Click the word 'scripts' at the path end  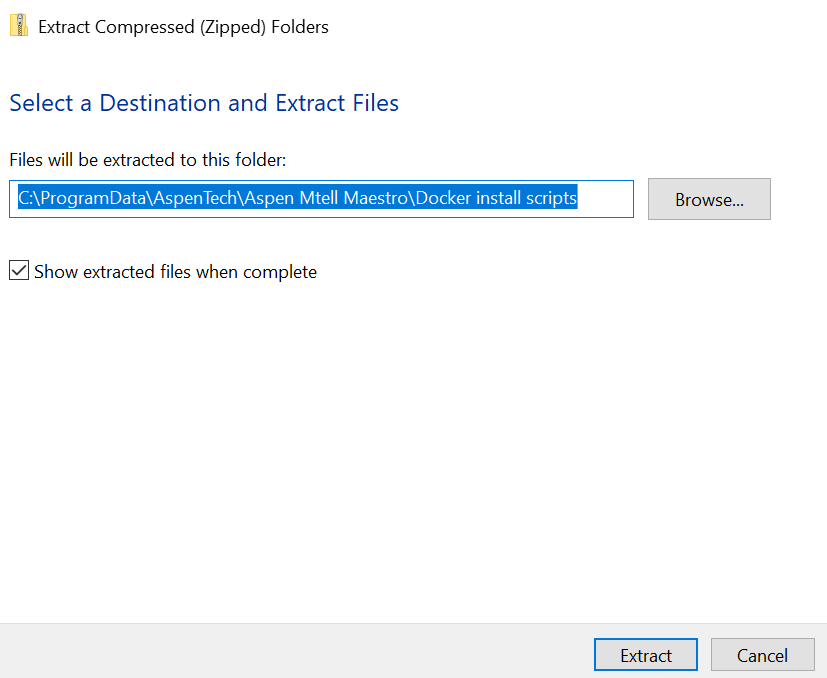pyautogui.click(x=551, y=198)
